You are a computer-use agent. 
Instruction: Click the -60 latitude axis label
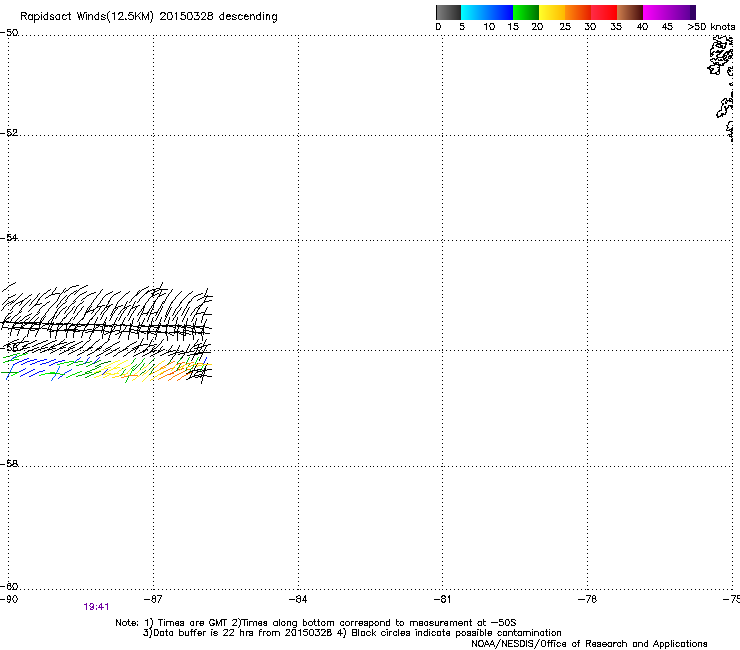point(9,586)
